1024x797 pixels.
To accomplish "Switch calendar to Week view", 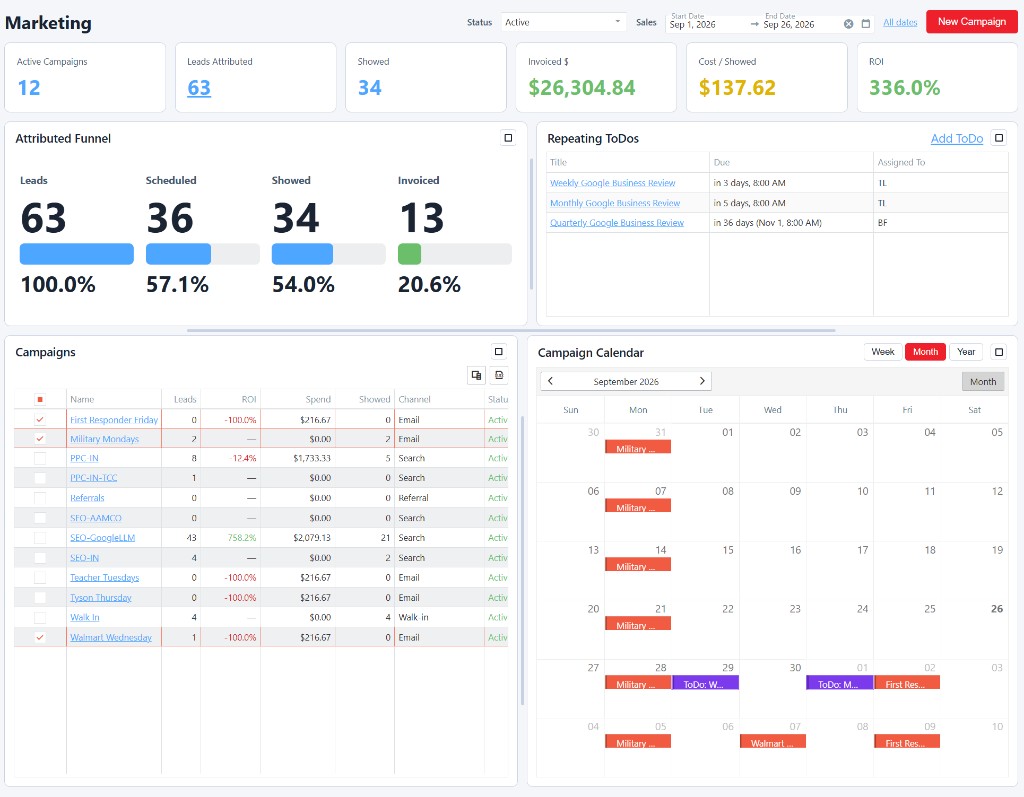I will (x=882, y=351).
